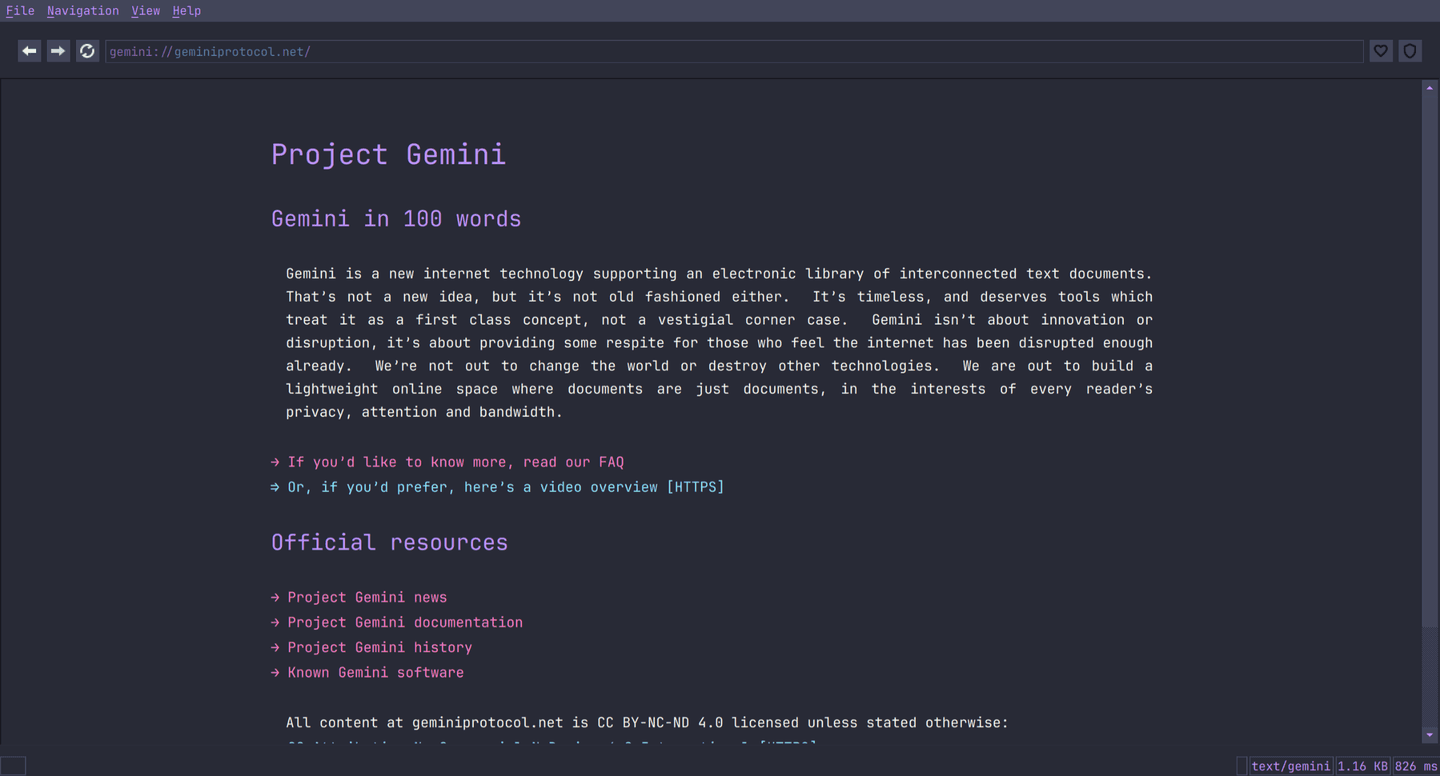Viewport: 1440px width, 776px height.
Task: Open the File menu
Action: click(20, 11)
